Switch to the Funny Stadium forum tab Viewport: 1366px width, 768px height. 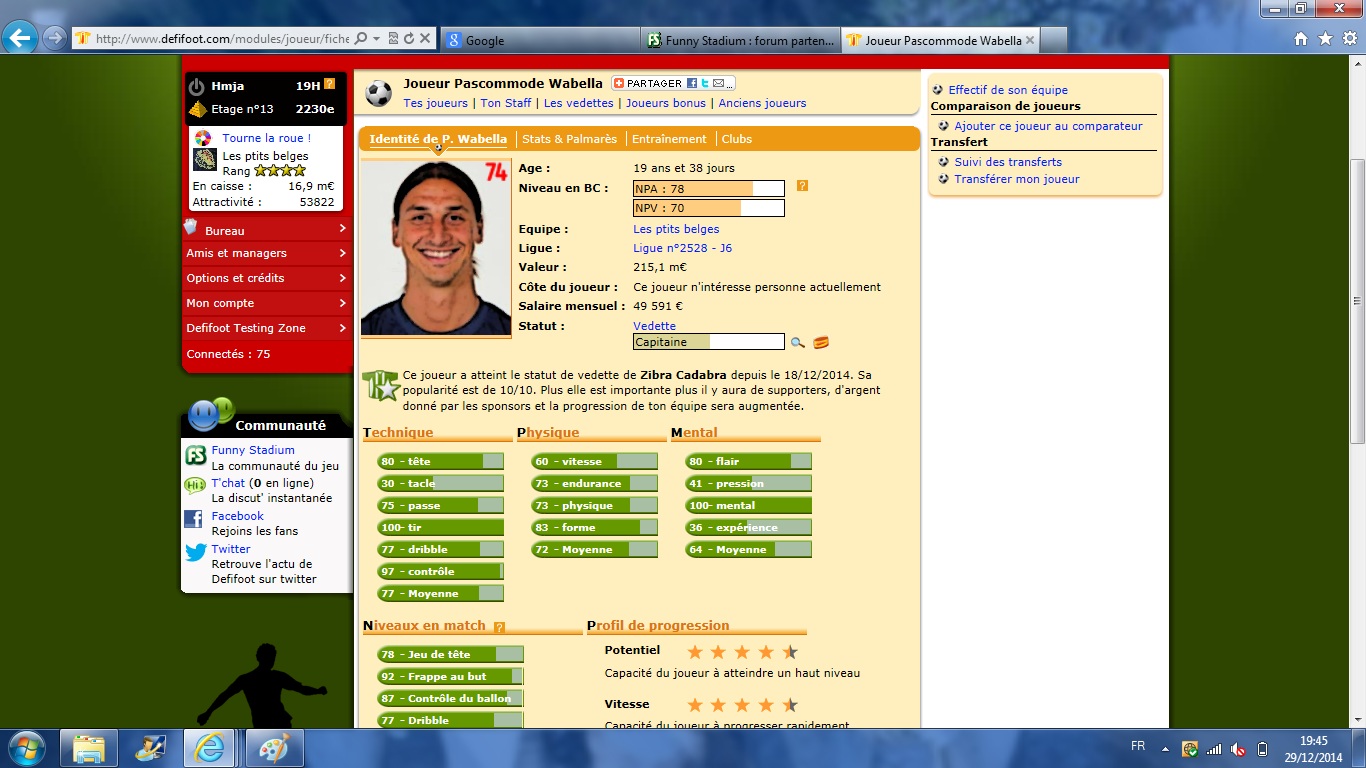(x=741, y=40)
